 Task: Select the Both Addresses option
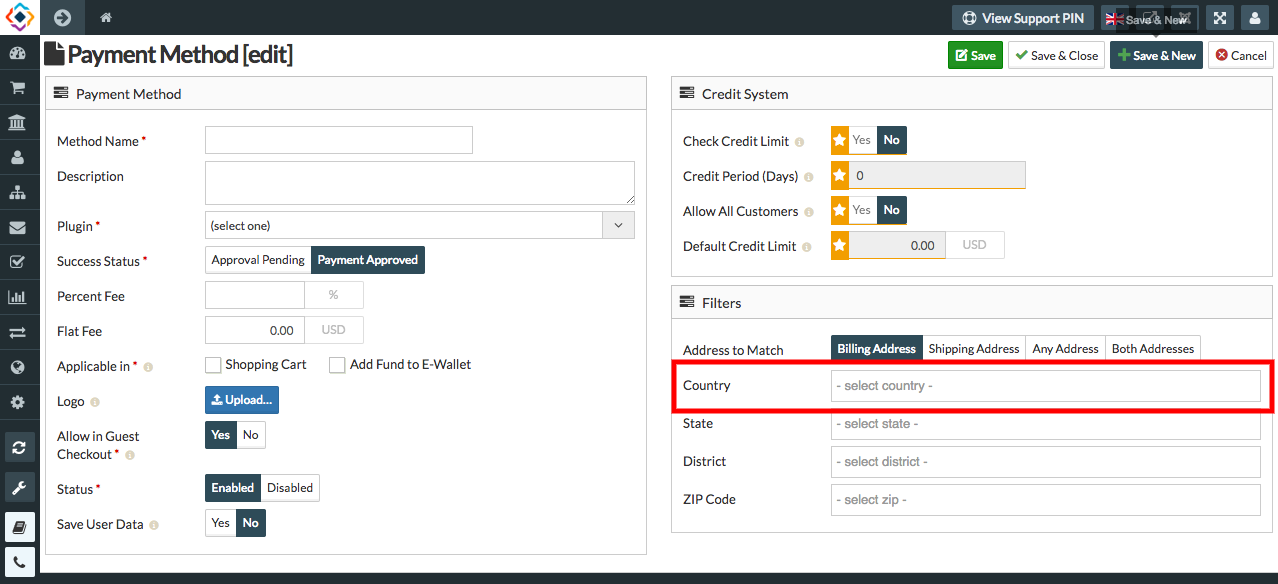coord(1153,349)
